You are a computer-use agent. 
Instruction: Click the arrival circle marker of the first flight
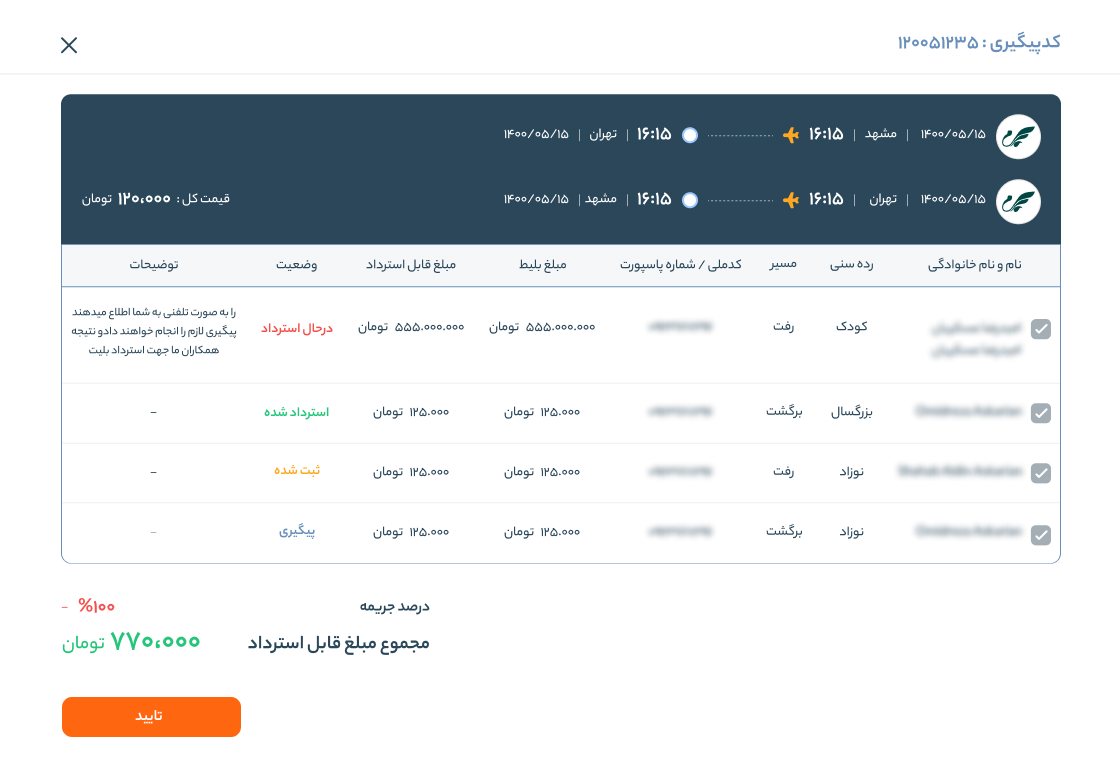click(x=690, y=135)
